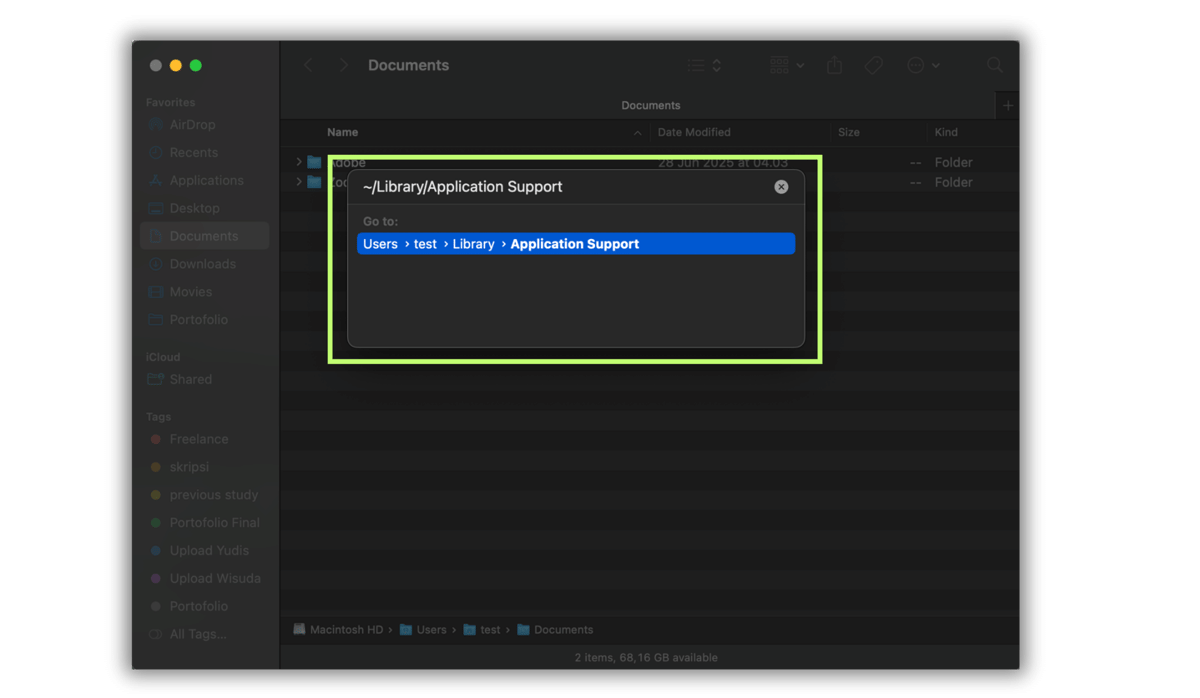1200x698 pixels.
Task: Minimize the window with the yellow button
Action: tap(176, 65)
